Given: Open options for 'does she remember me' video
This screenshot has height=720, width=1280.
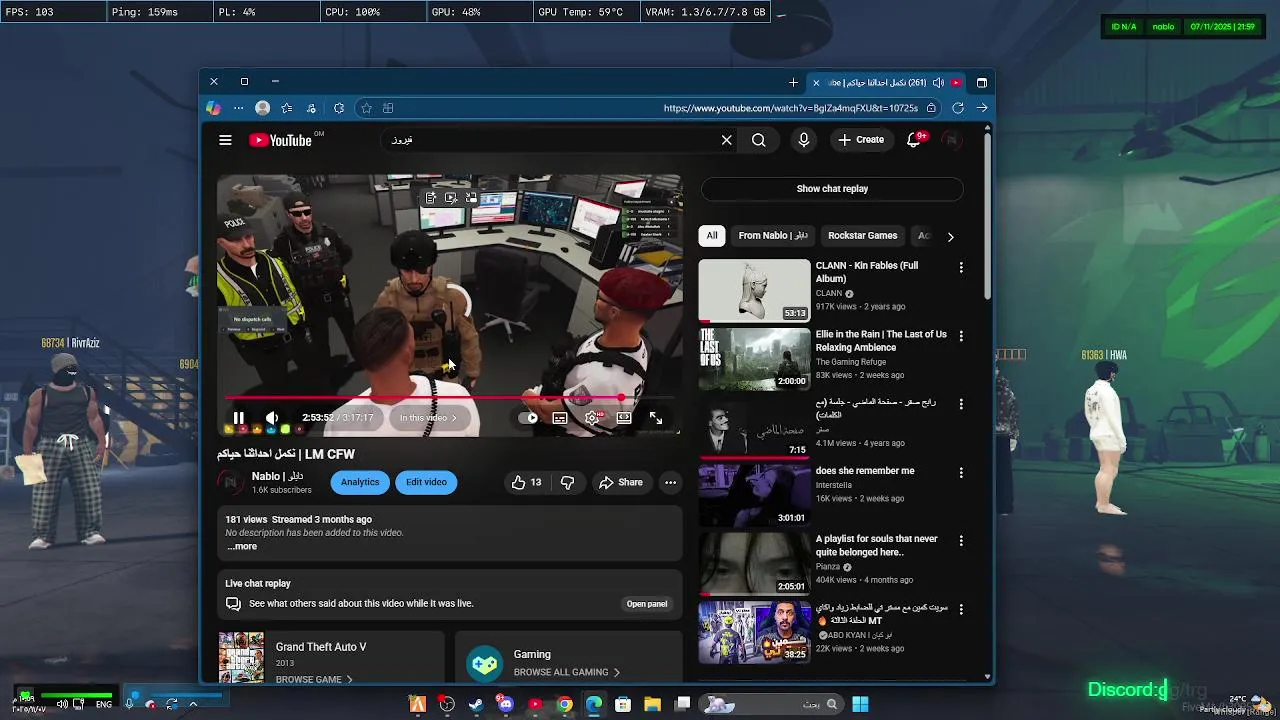Looking at the screenshot, I should [x=961, y=472].
